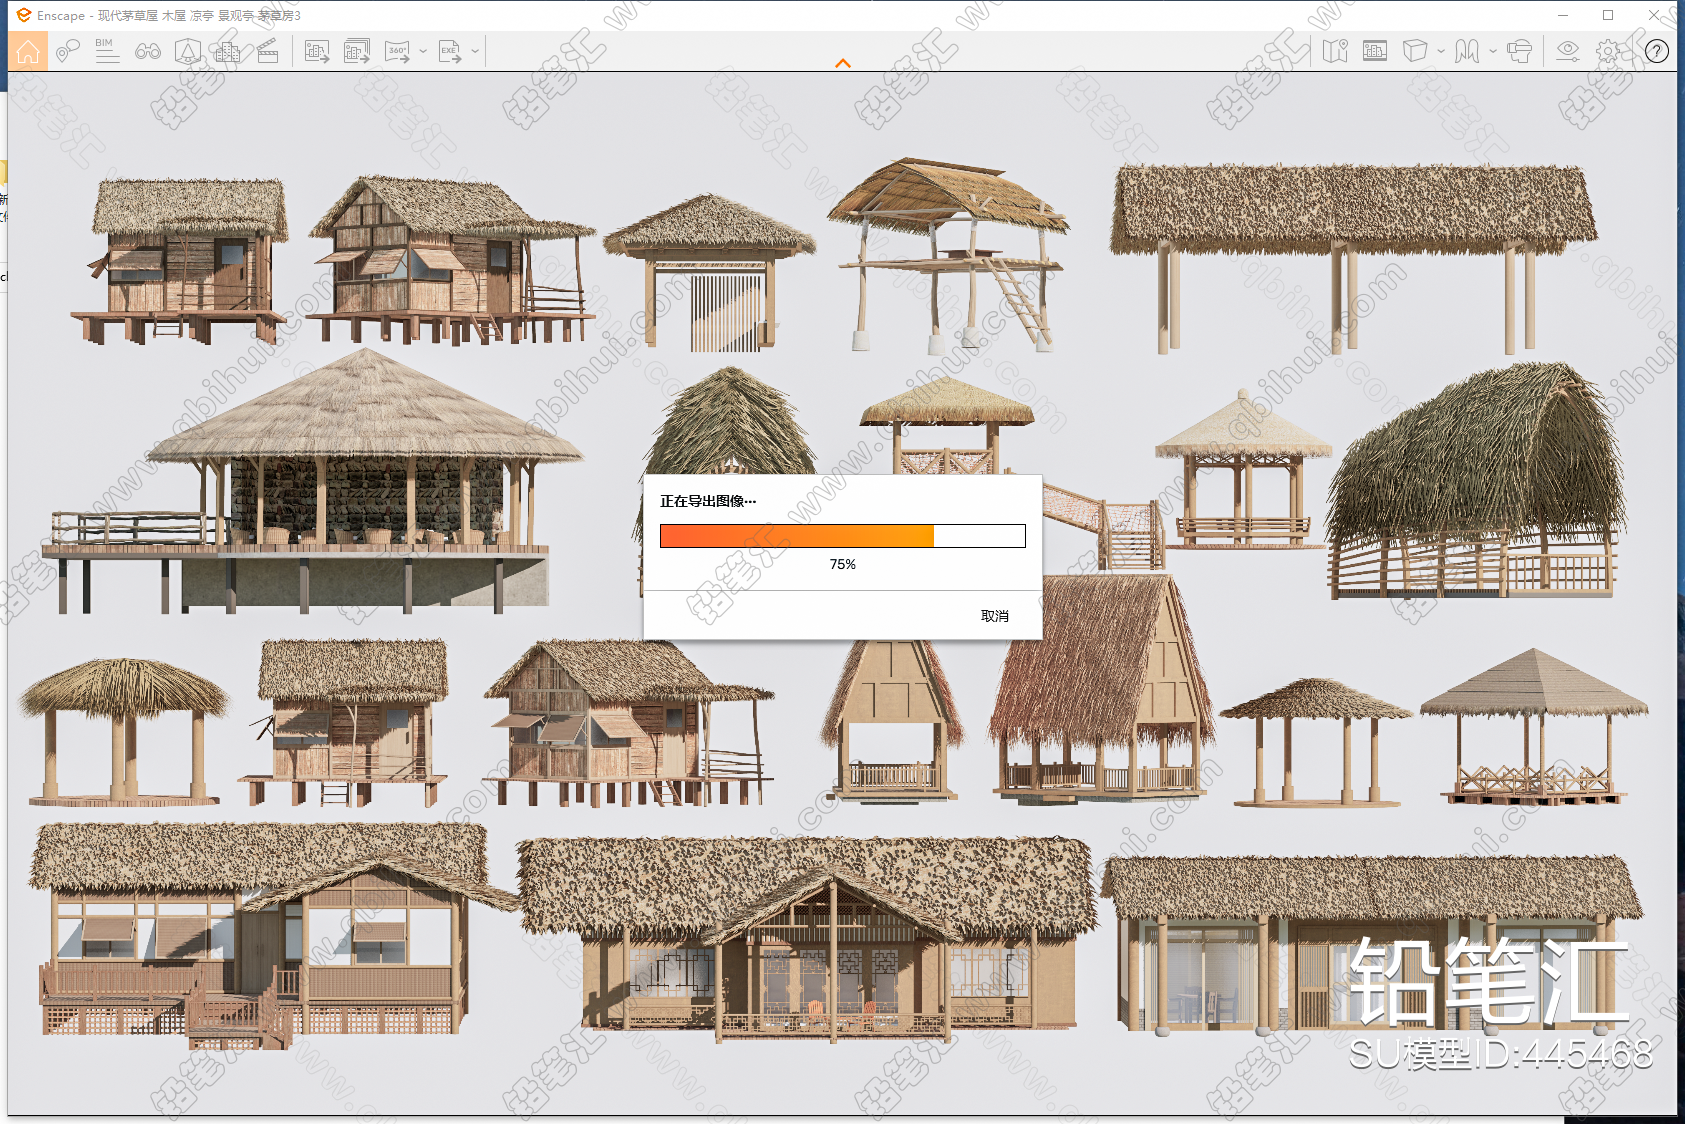Click the Enscape window title text
The width and height of the screenshot is (1685, 1124).
[x=169, y=15]
